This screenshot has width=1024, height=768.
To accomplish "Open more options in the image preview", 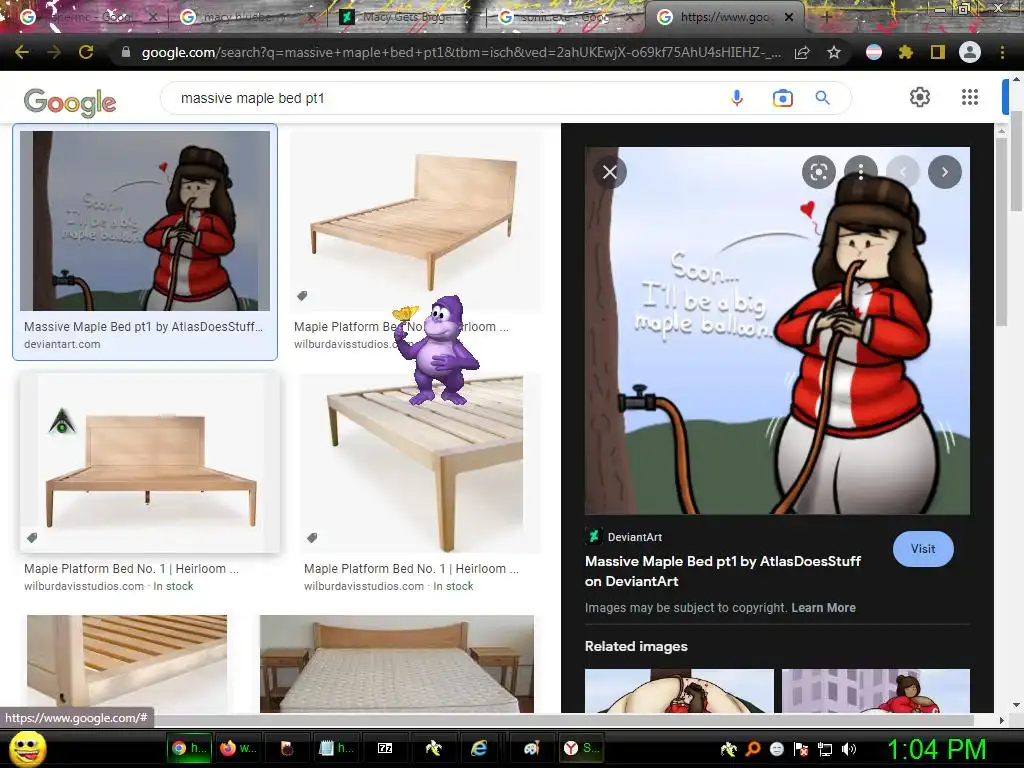I will point(861,172).
